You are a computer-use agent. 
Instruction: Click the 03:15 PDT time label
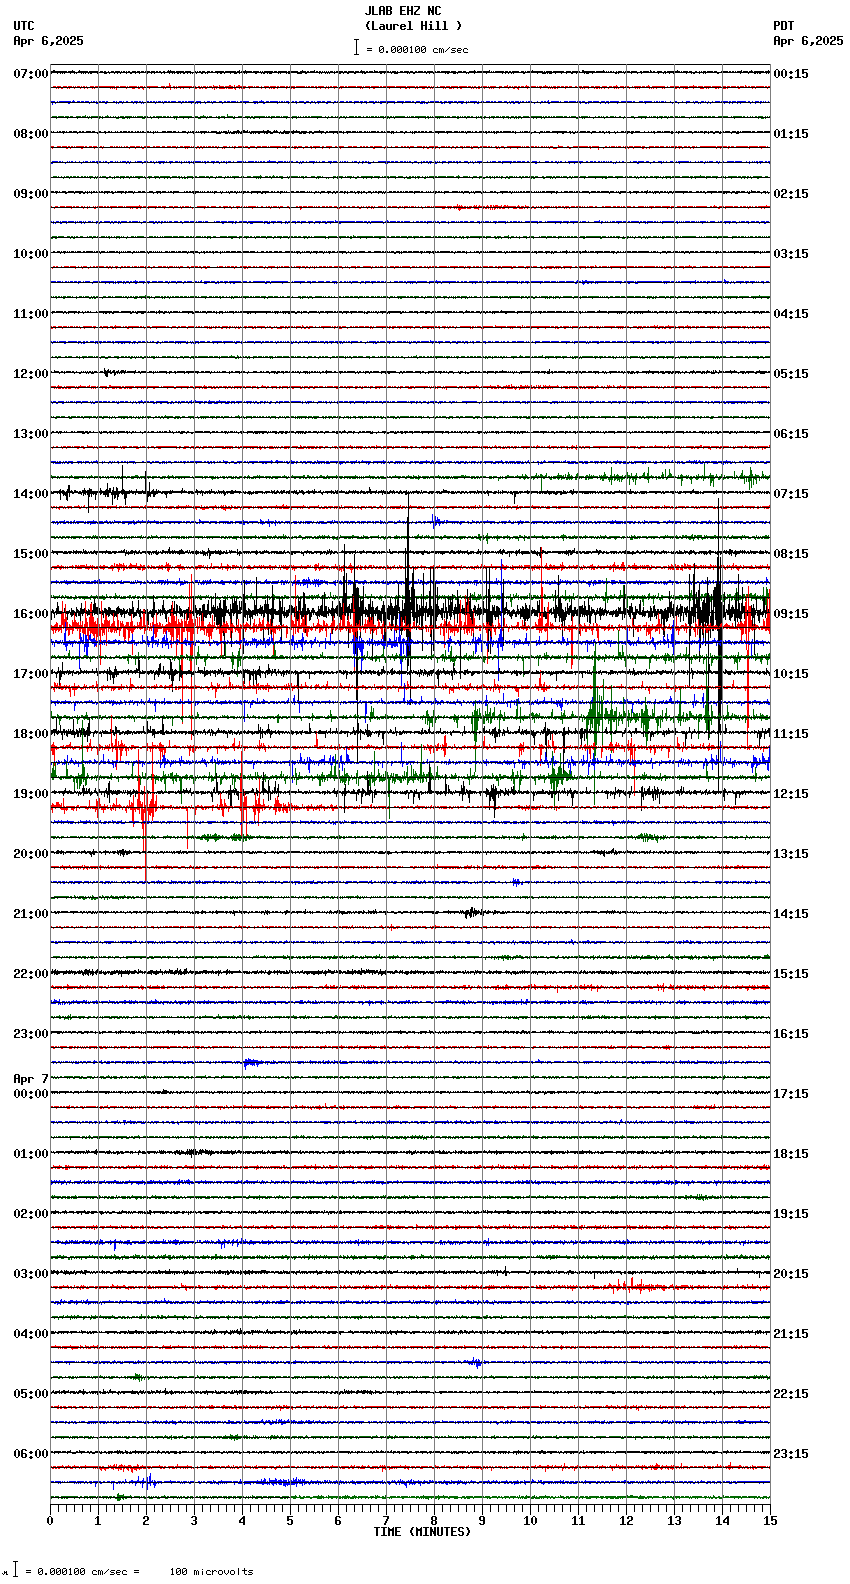point(791,254)
